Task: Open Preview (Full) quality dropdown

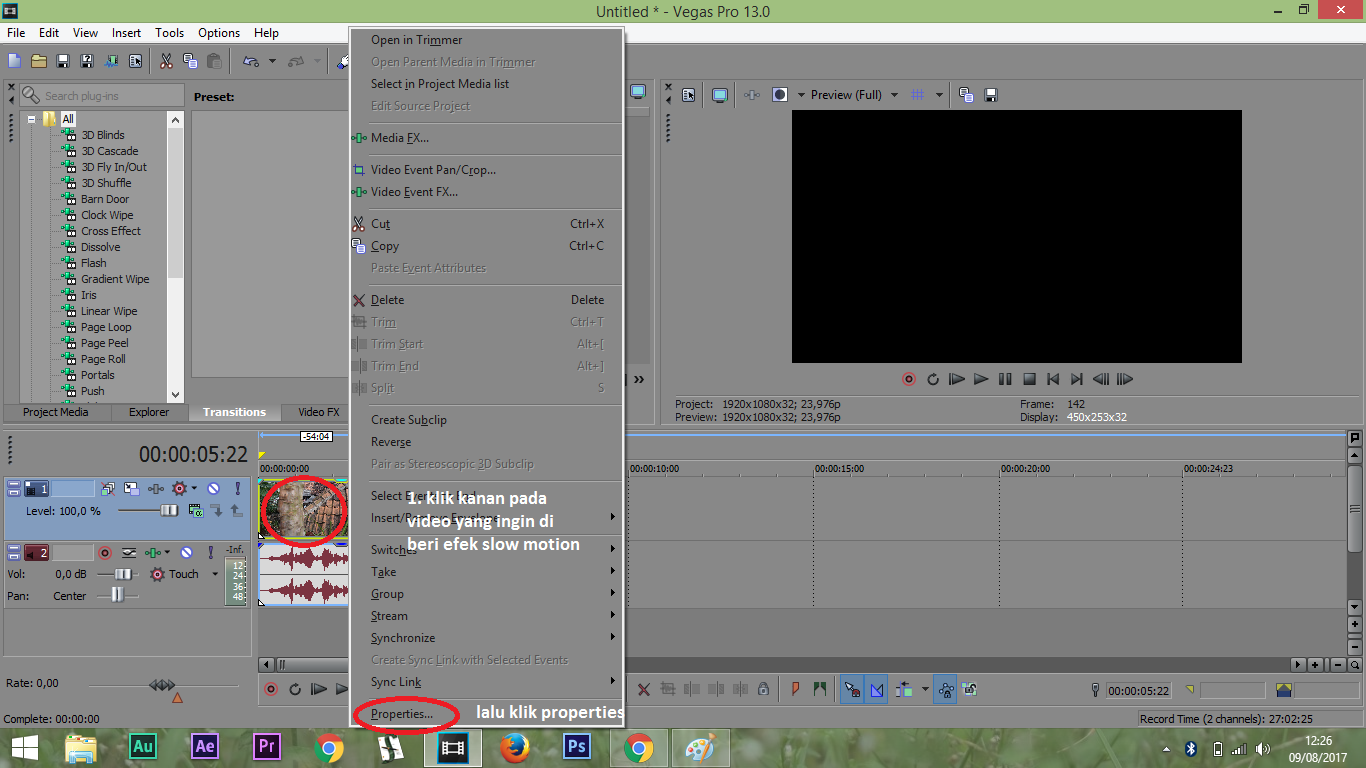Action: pos(894,95)
